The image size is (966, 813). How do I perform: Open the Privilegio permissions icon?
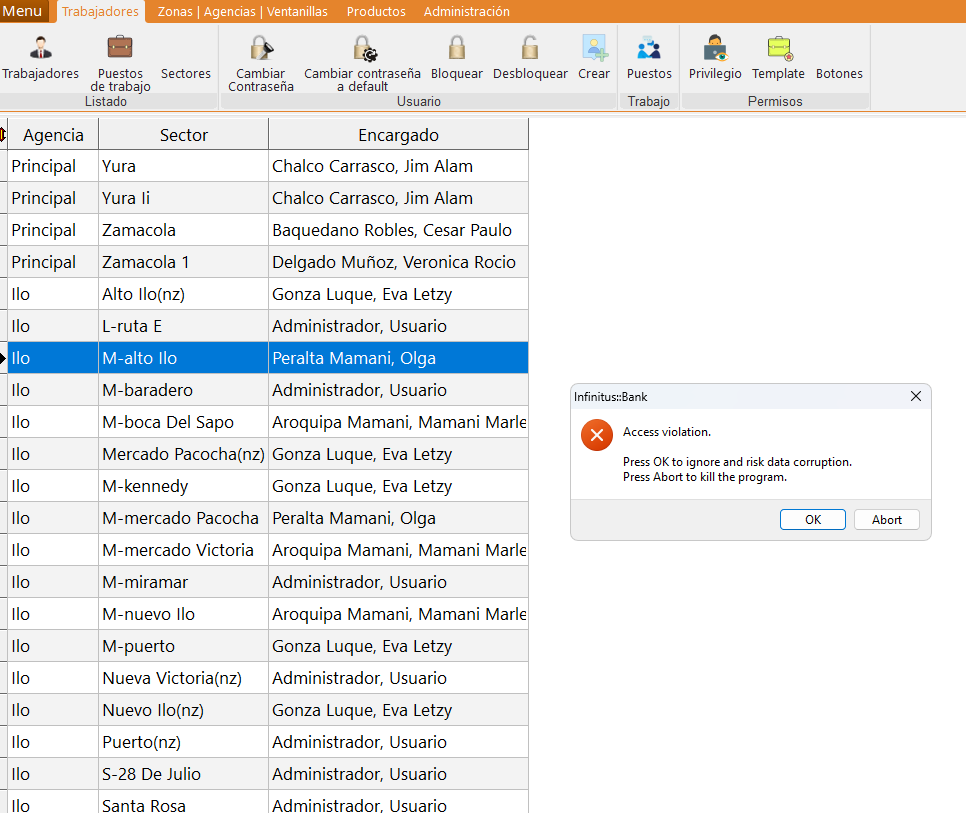pyautogui.click(x=715, y=48)
